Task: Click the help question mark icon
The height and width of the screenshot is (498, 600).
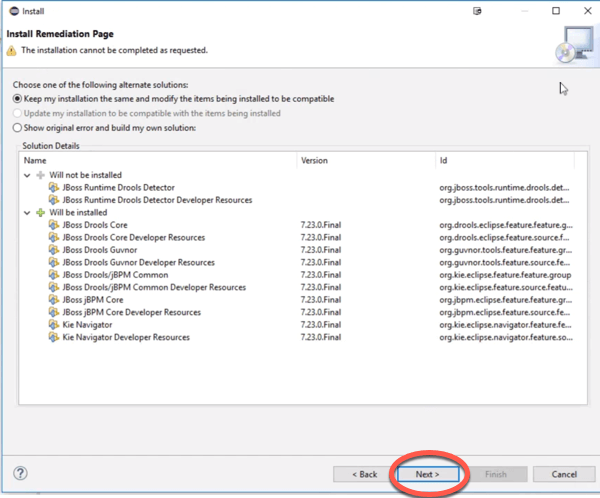Action: pos(20,473)
